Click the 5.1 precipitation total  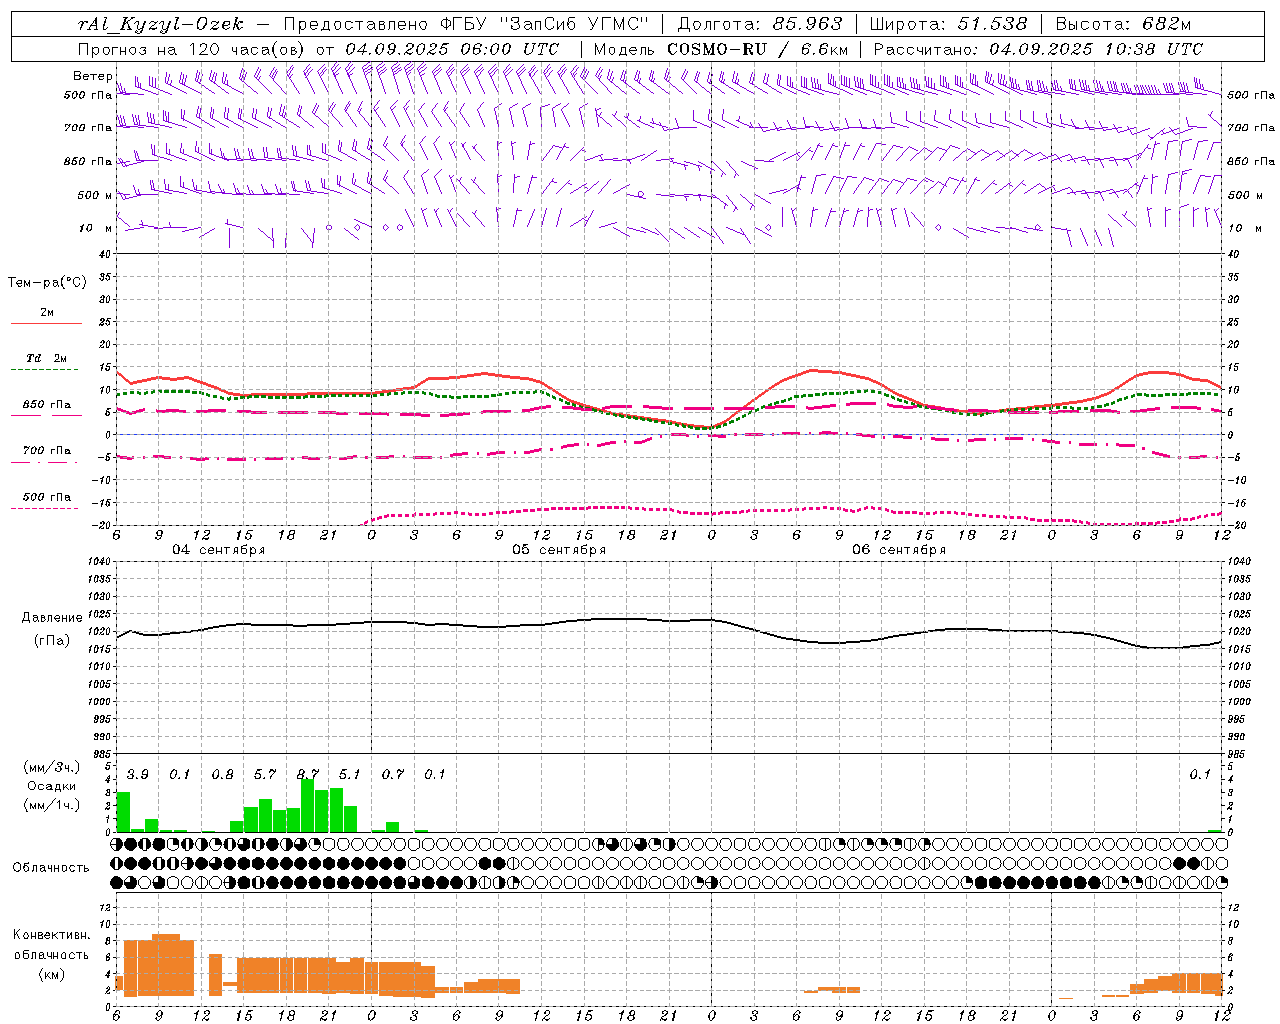(350, 774)
